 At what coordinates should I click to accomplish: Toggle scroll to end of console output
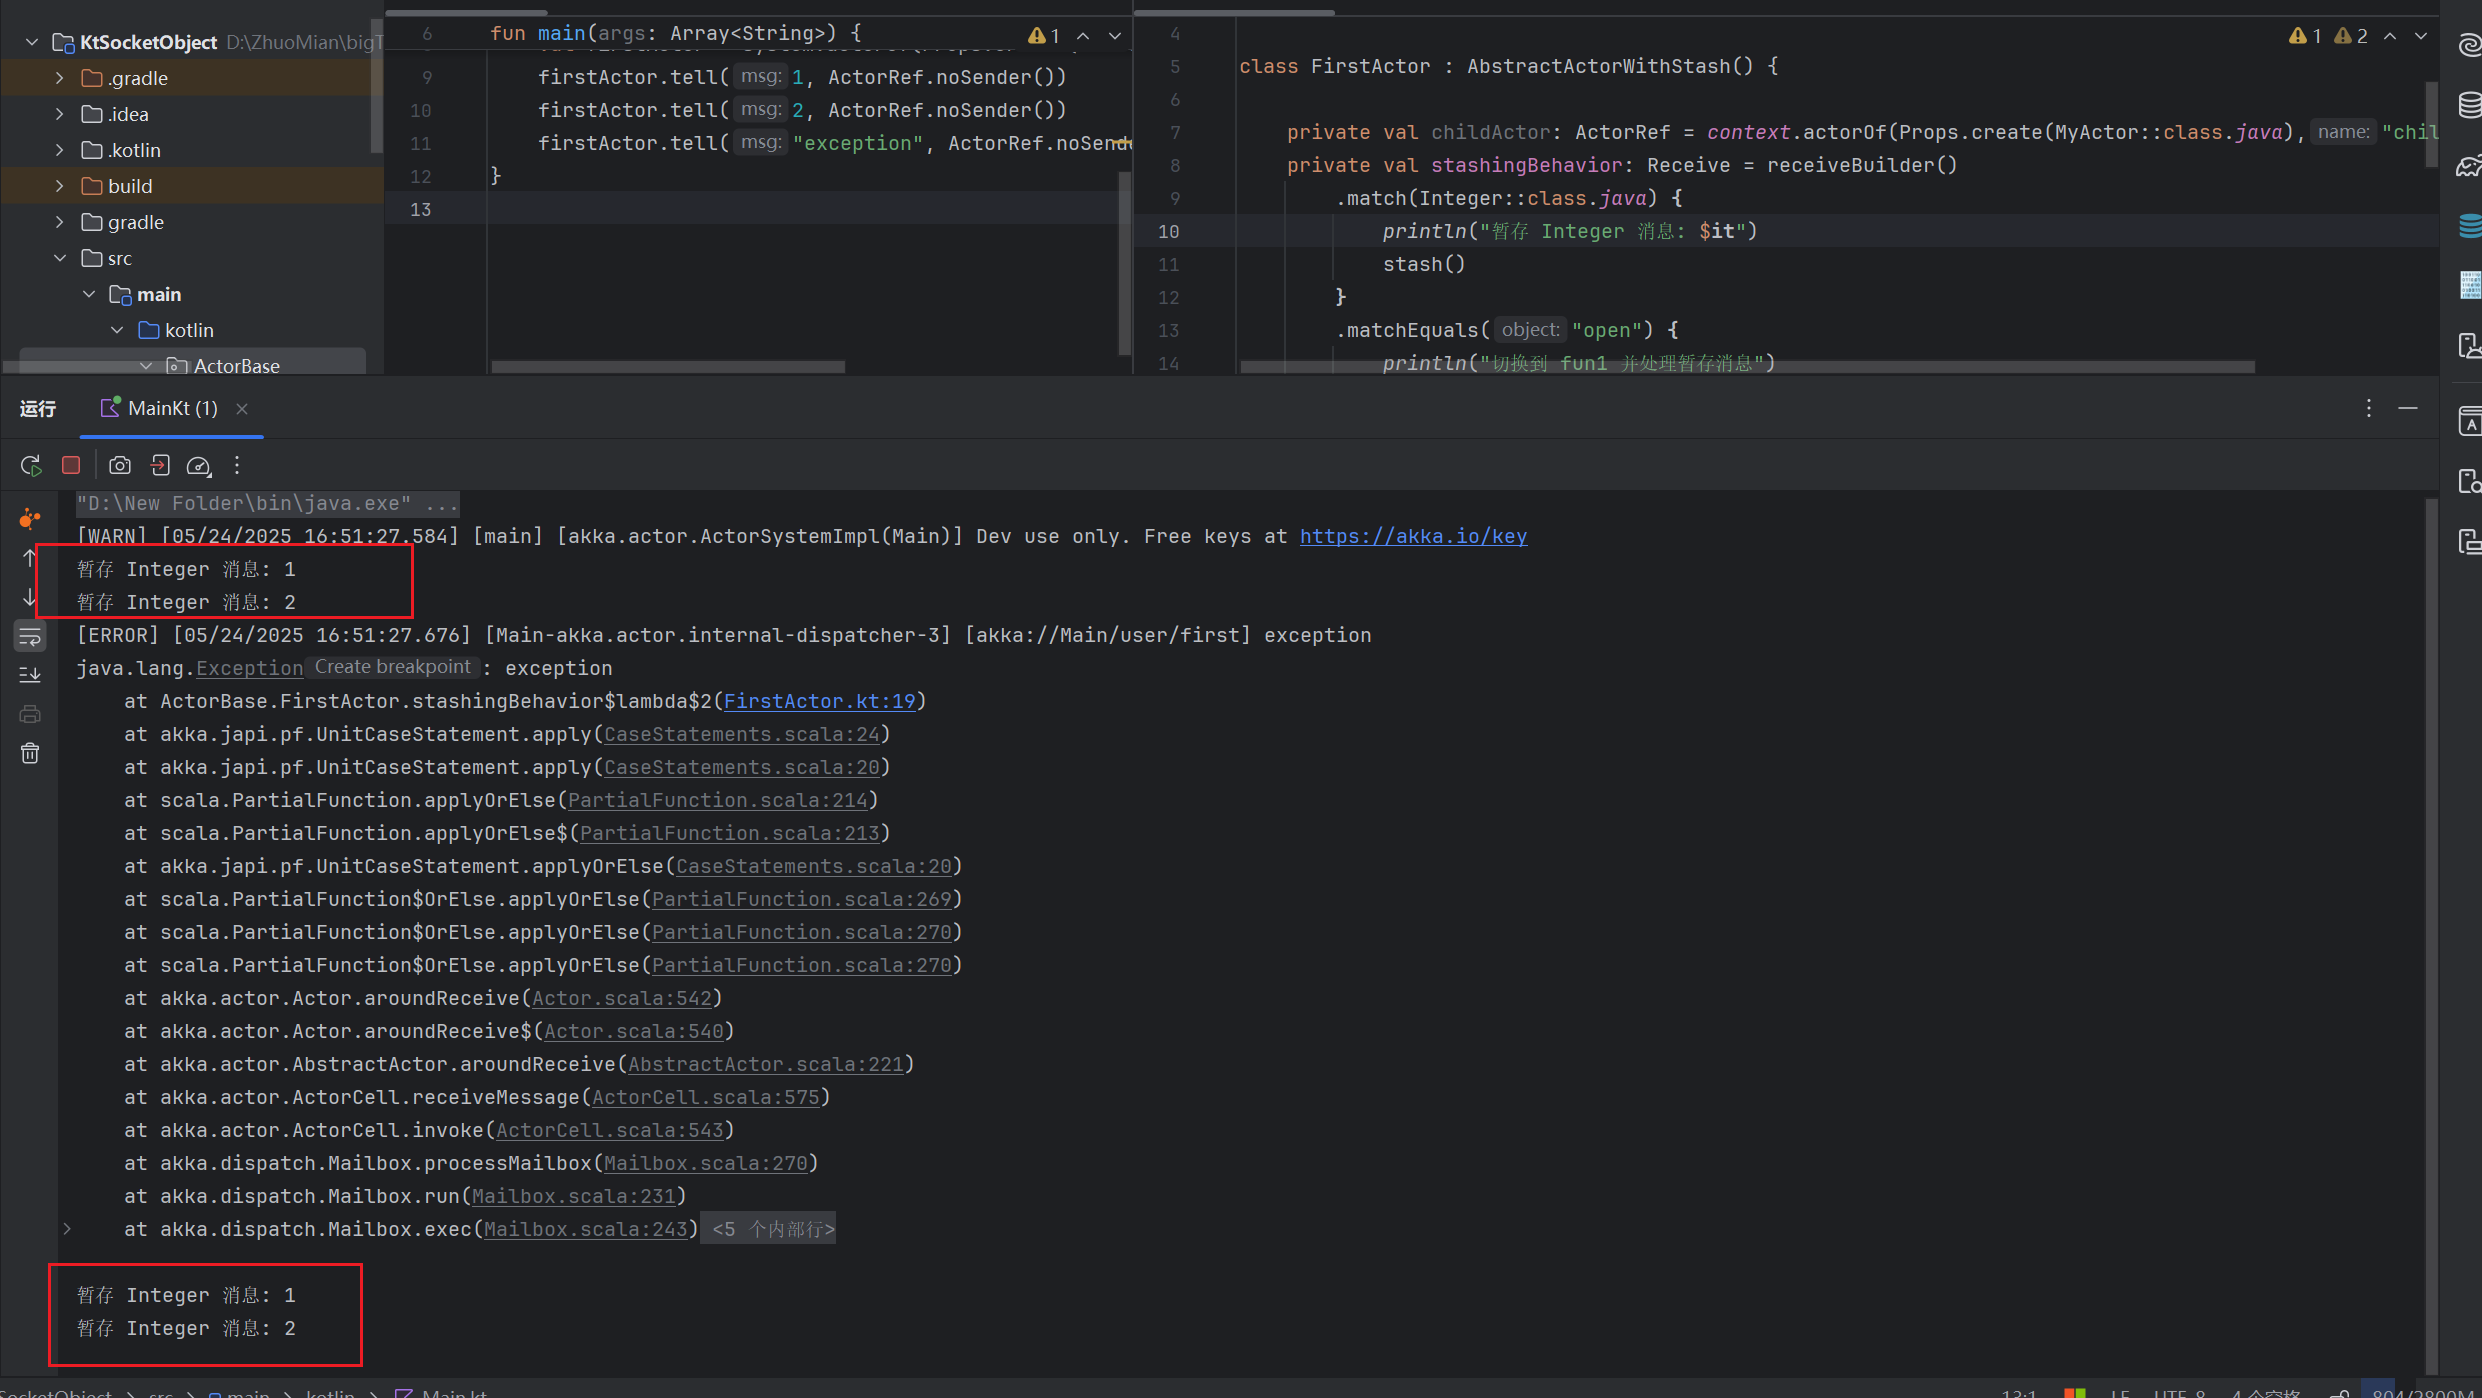tap(30, 675)
